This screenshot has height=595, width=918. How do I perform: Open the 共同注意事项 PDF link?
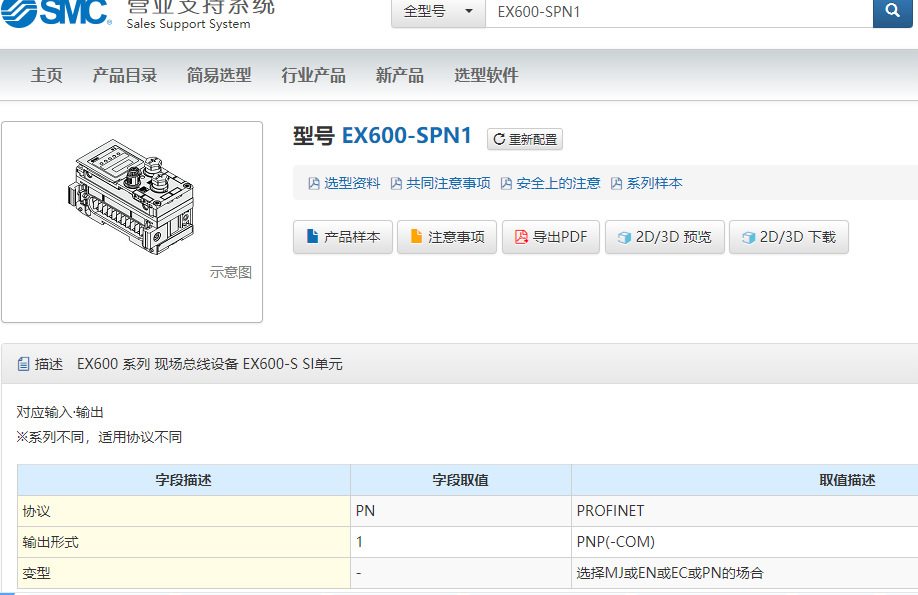[440, 183]
